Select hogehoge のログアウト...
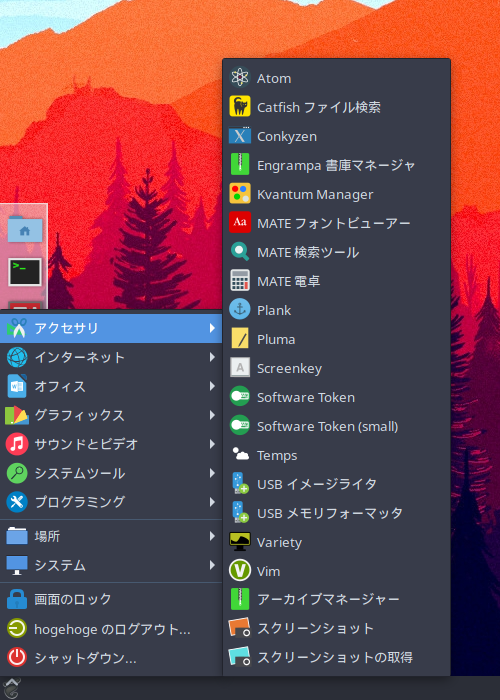 (111, 629)
